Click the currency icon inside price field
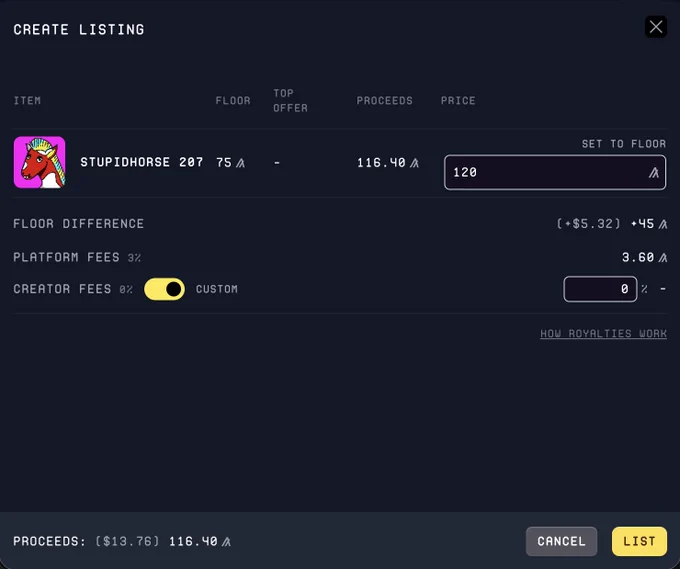680x569 pixels. click(654, 173)
